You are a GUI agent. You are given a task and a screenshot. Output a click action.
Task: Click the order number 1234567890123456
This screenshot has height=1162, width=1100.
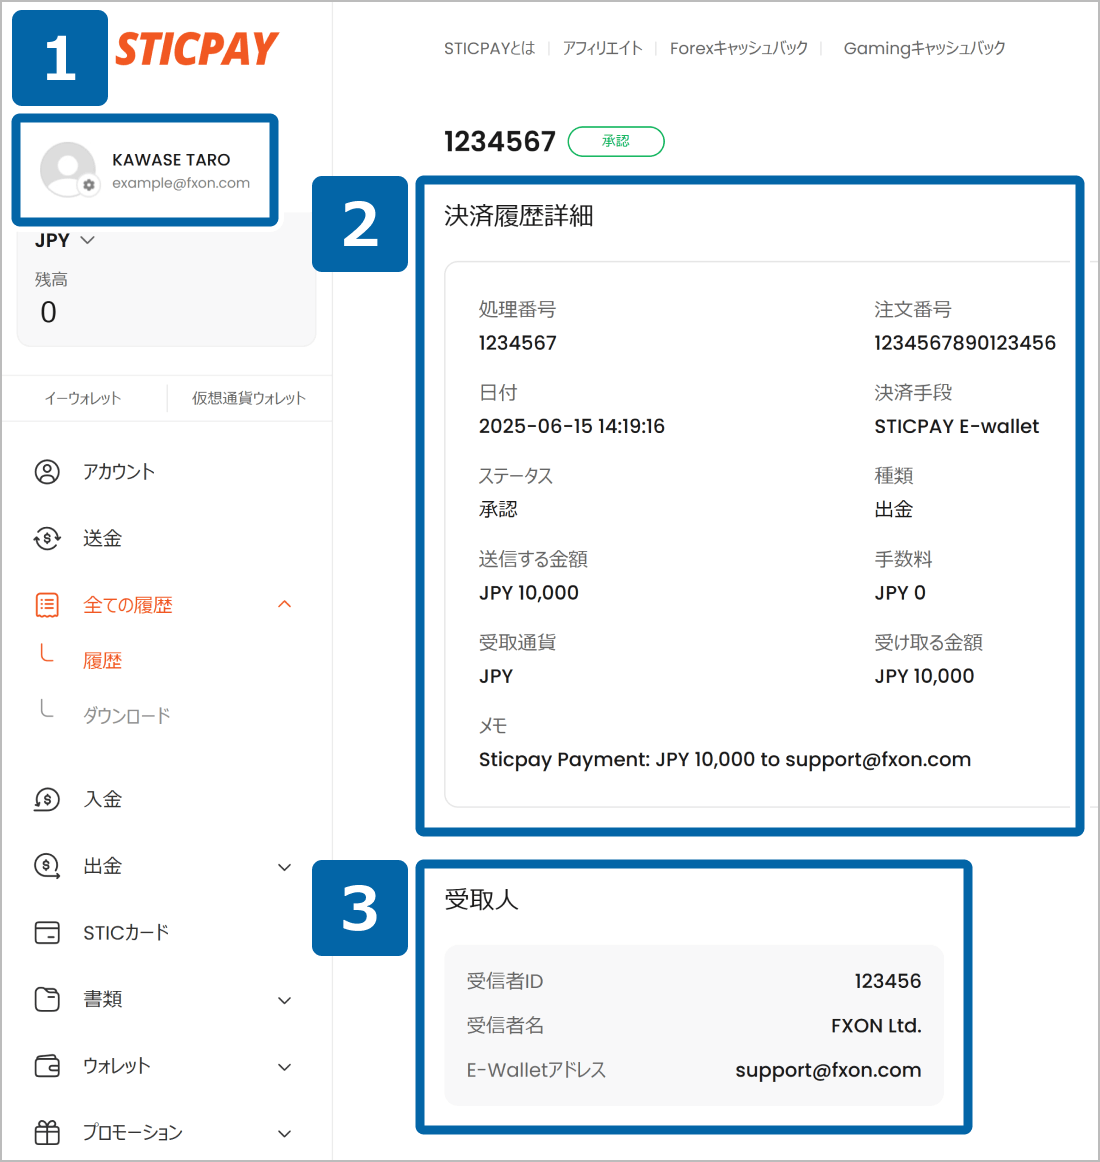965,343
